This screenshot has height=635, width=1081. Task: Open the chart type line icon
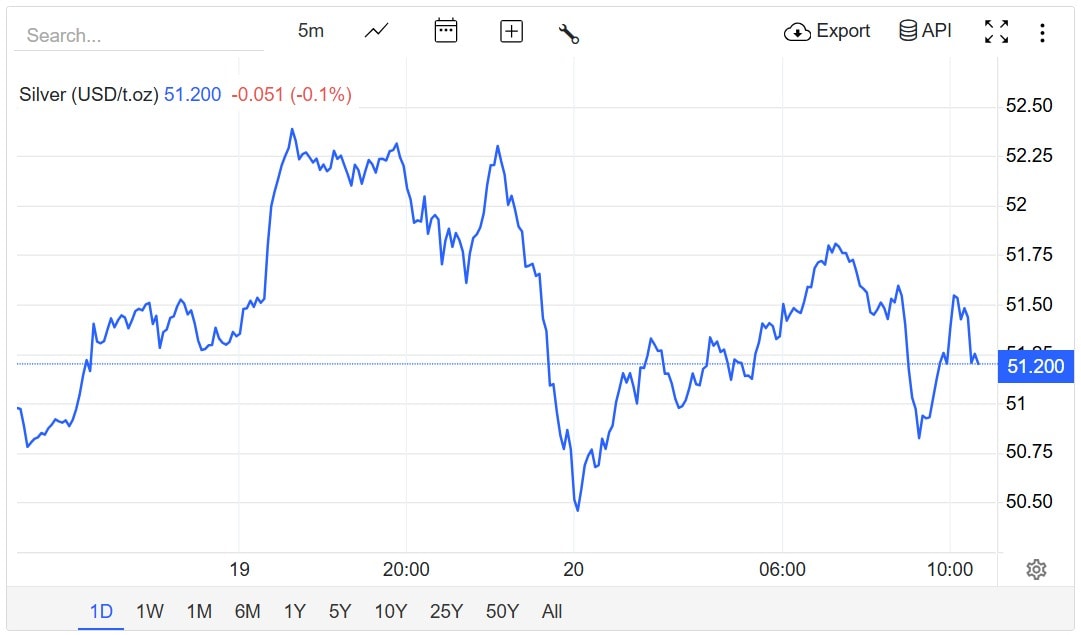(x=376, y=31)
